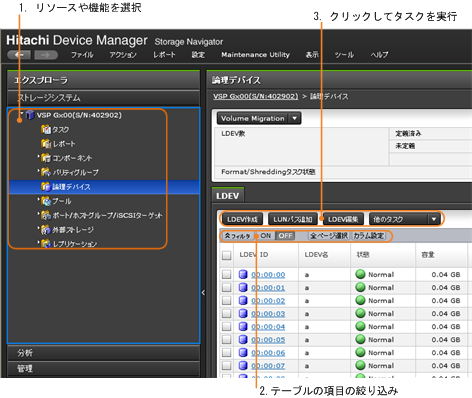This screenshot has height=398, width=472.
Task: Check the checkbox for LDEV 00:00:05
Action: coord(227,340)
